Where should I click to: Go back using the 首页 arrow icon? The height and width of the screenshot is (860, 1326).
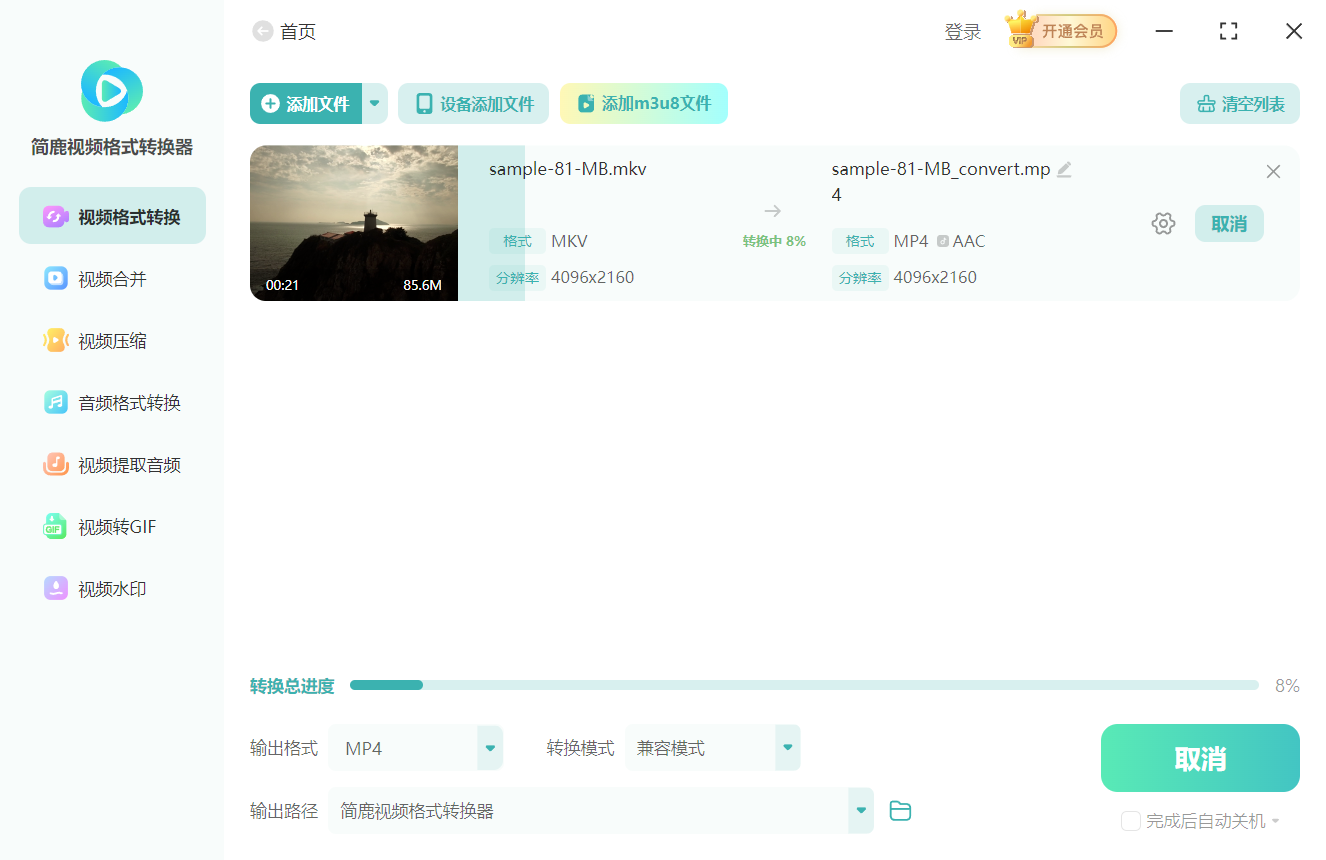[263, 32]
